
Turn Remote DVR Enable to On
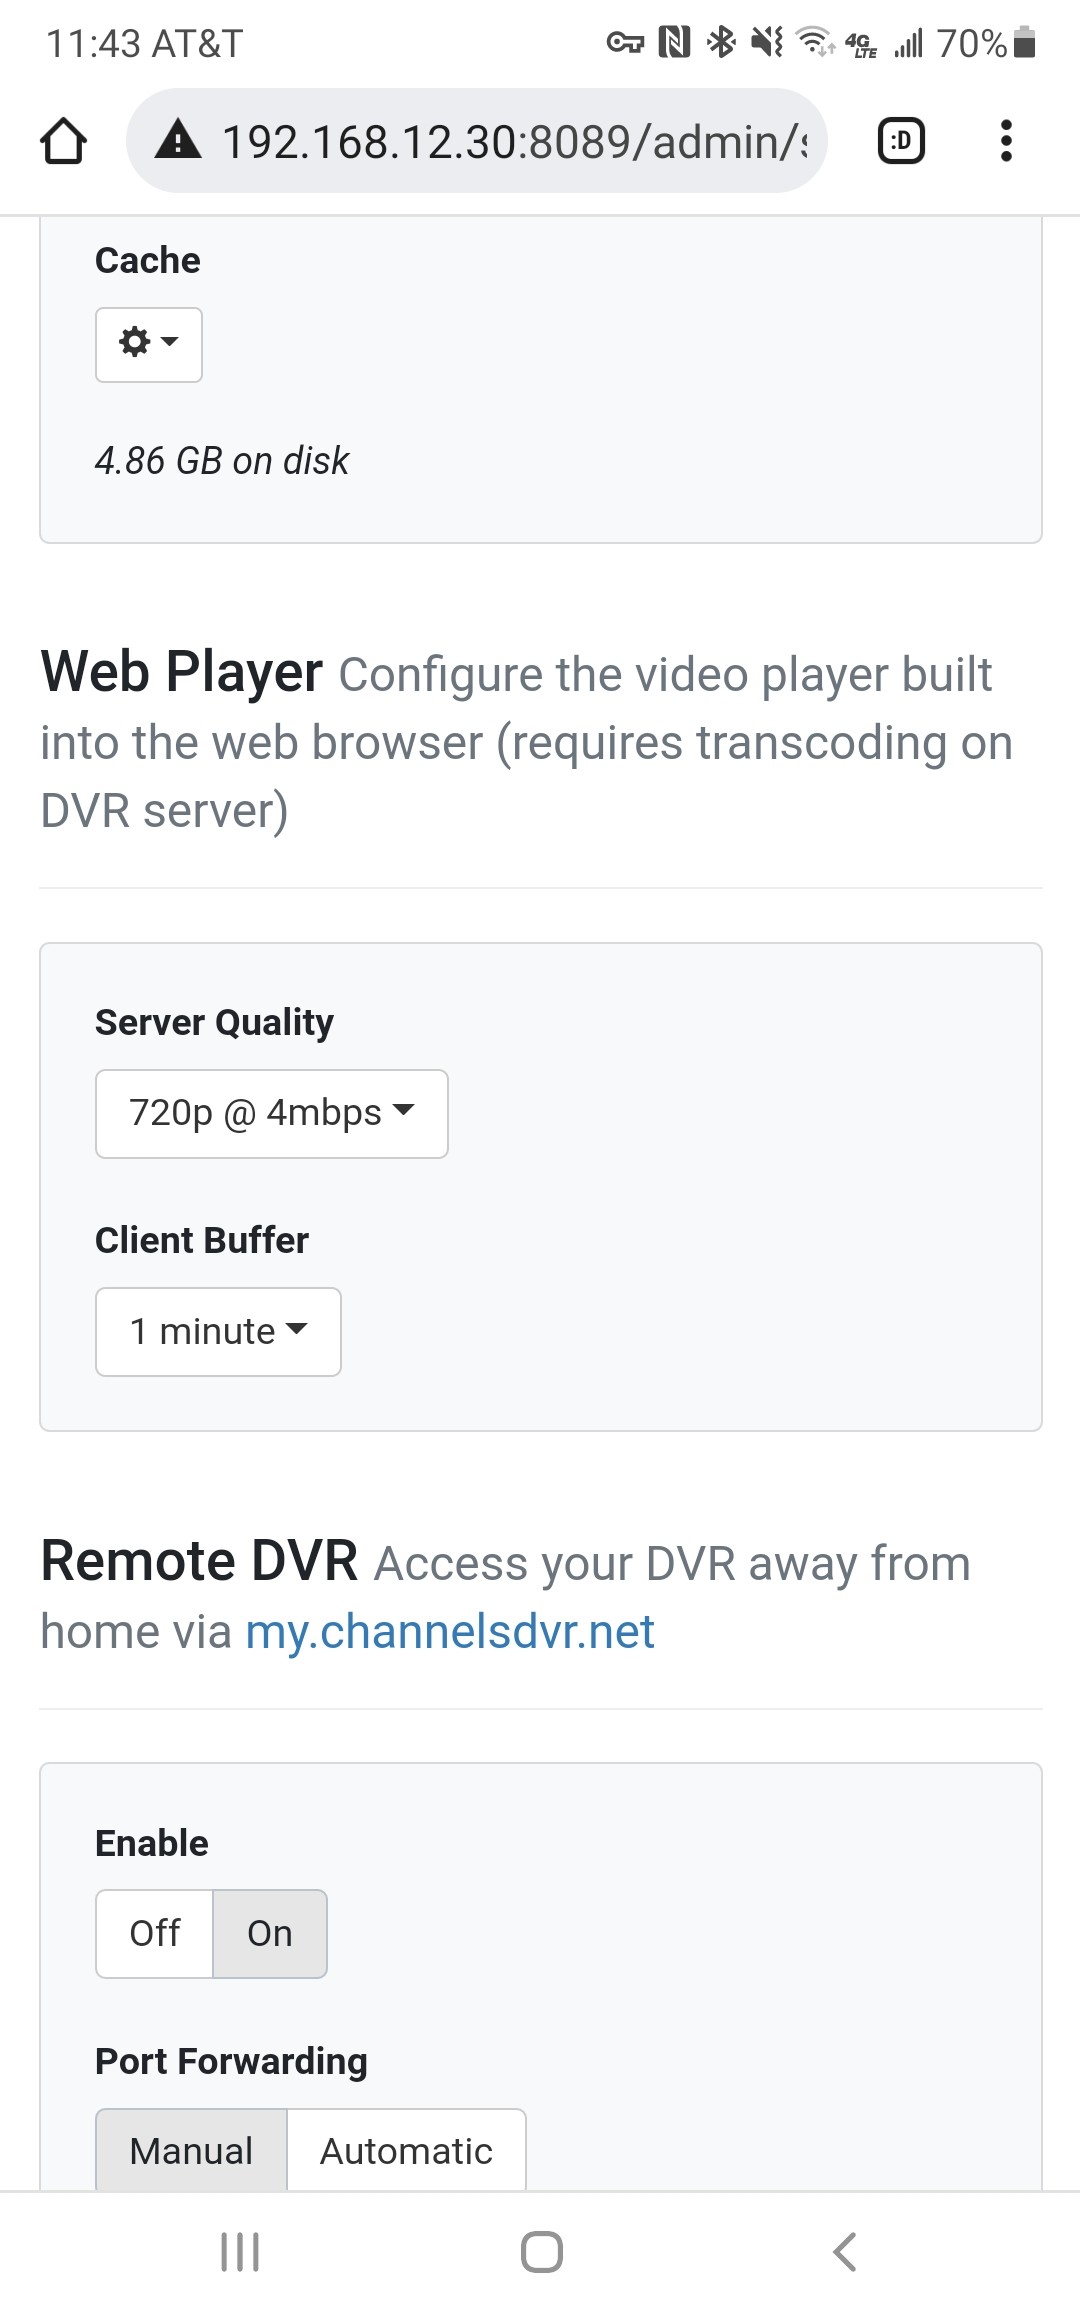[269, 1933]
